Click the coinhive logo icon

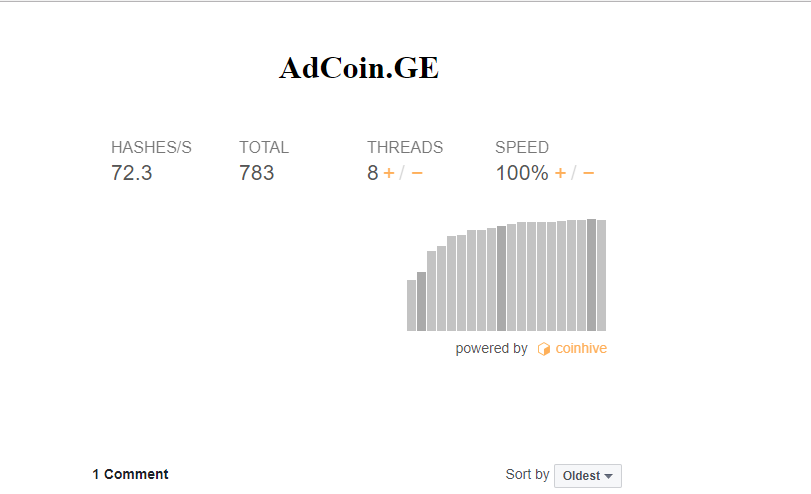pyautogui.click(x=544, y=349)
